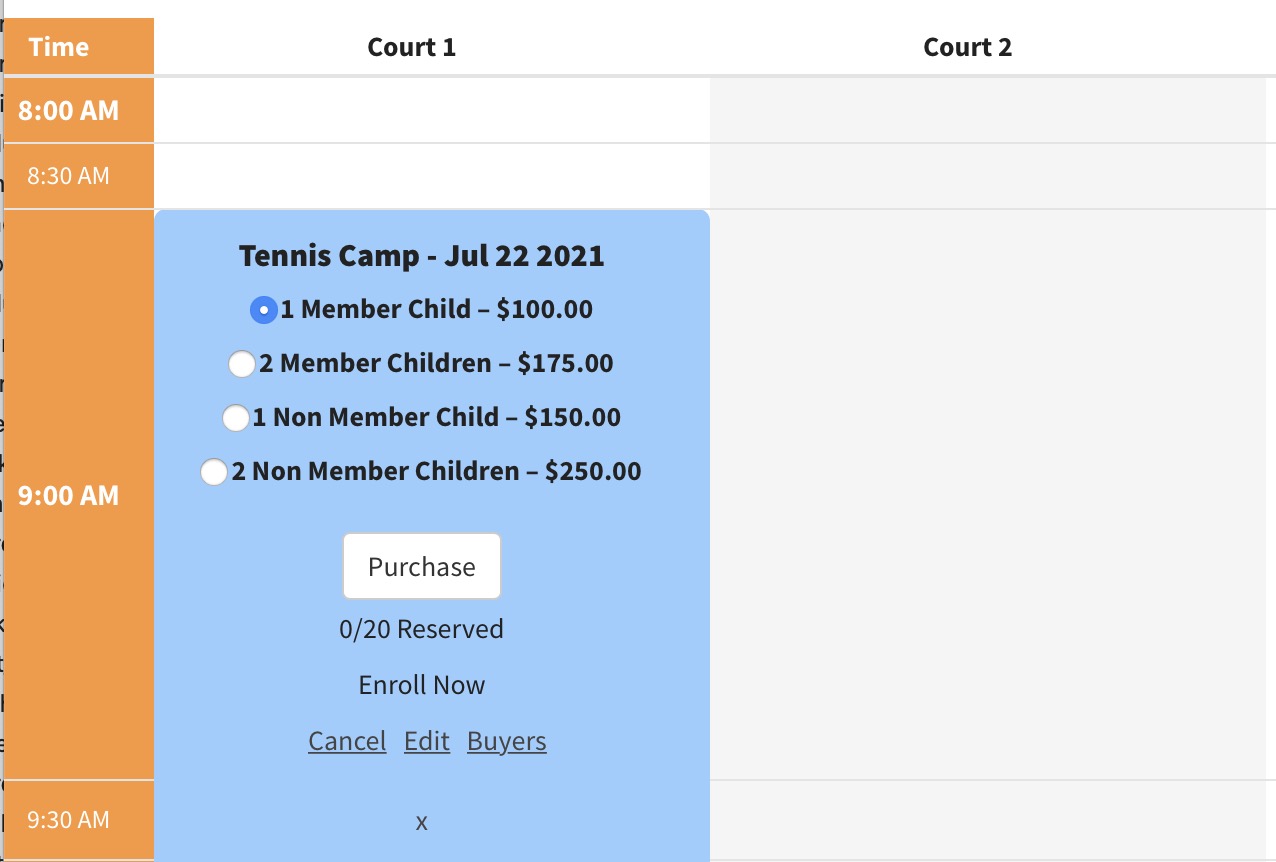
Task: Select the 8:30 AM slot on Court 1
Action: (432, 176)
